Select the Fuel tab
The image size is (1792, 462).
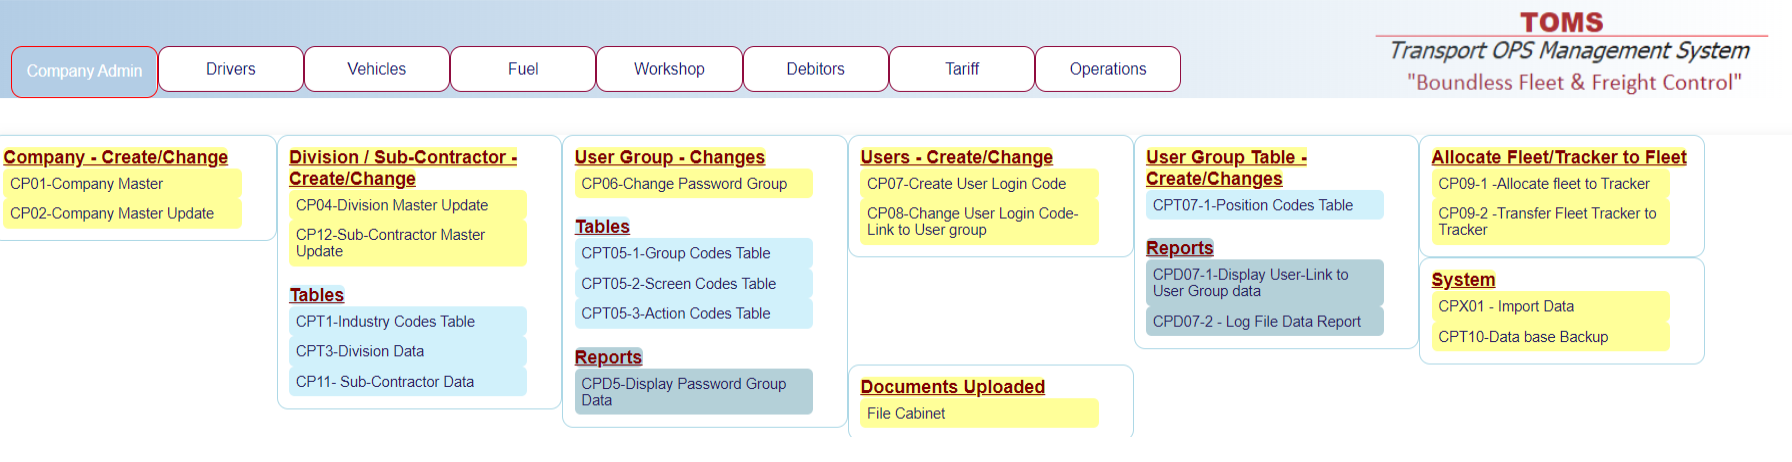pyautogui.click(x=522, y=69)
